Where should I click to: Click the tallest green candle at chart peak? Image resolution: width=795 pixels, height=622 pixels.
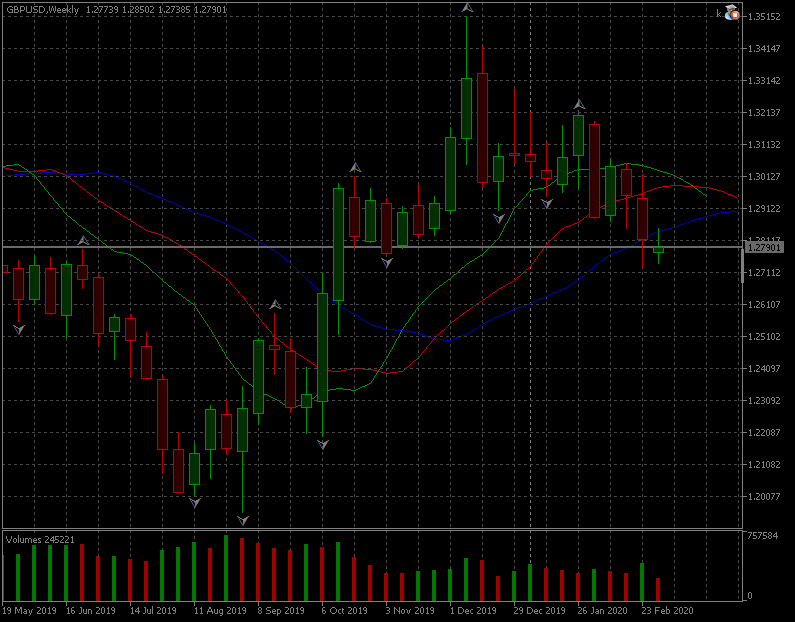[466, 108]
